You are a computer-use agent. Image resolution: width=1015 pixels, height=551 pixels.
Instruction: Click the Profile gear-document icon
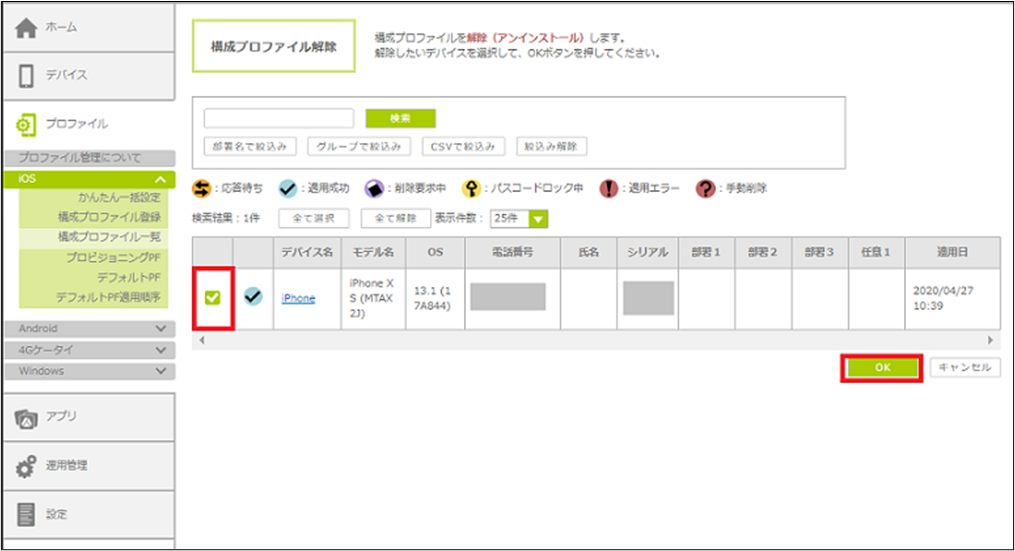pyautogui.click(x=27, y=124)
